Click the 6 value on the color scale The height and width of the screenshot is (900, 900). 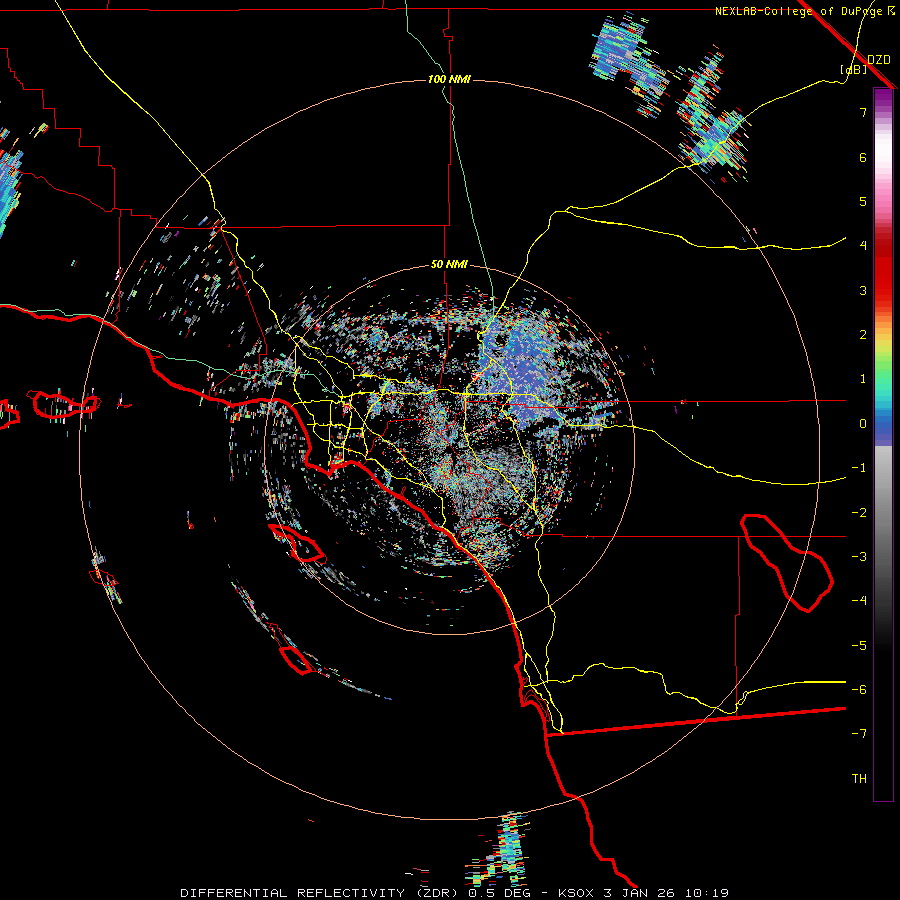[863, 157]
